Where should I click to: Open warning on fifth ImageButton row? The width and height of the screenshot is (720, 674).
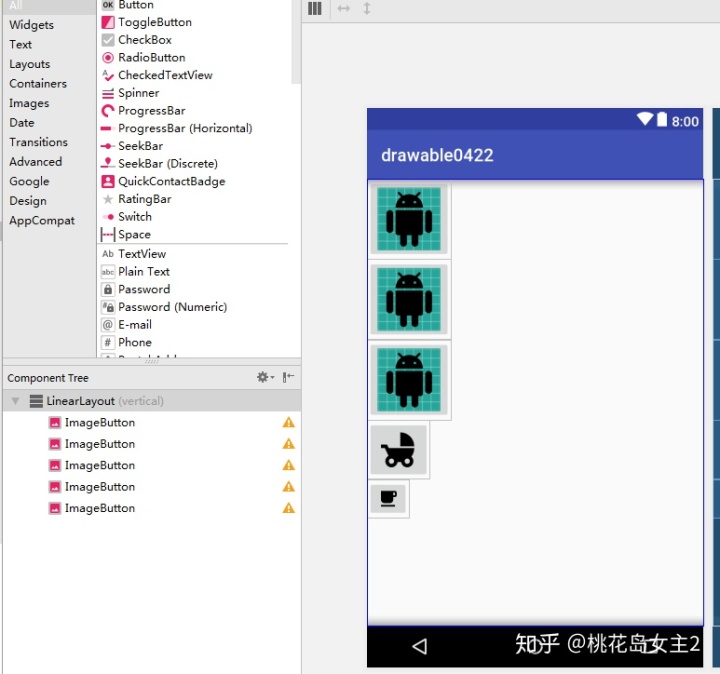(x=288, y=508)
